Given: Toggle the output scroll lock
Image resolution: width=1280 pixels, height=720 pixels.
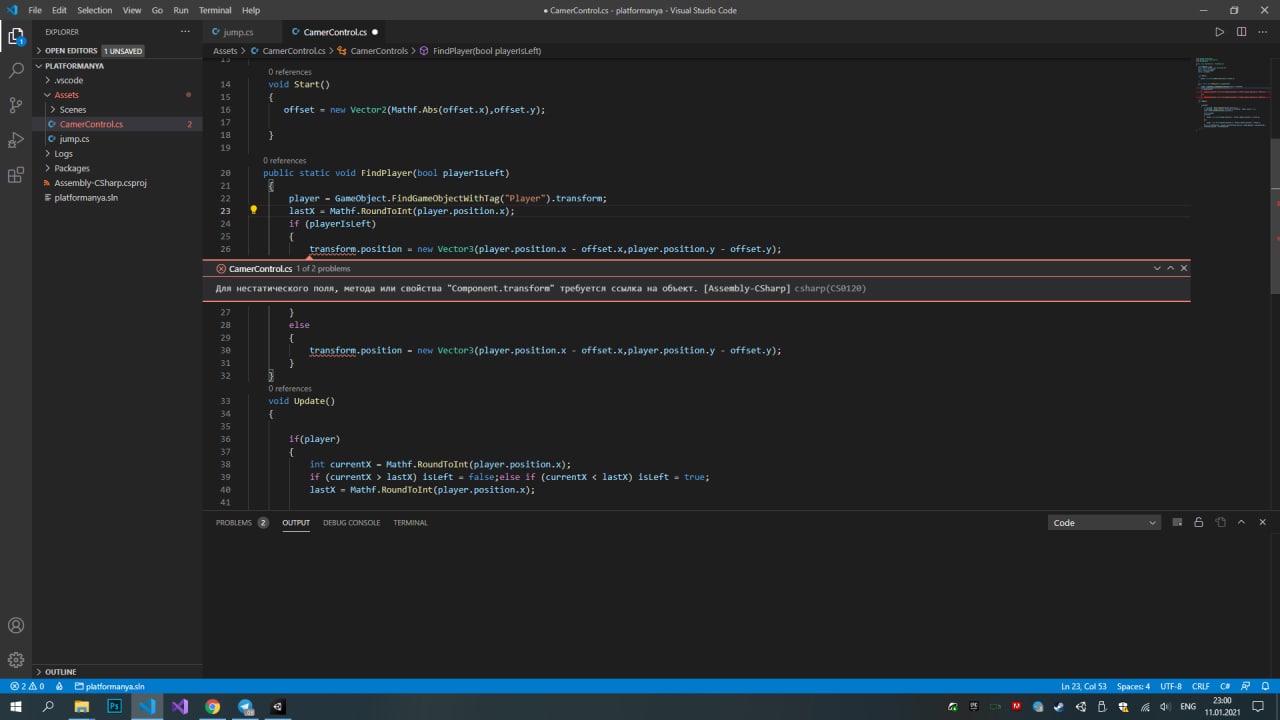Looking at the screenshot, I should pos(1198,523).
